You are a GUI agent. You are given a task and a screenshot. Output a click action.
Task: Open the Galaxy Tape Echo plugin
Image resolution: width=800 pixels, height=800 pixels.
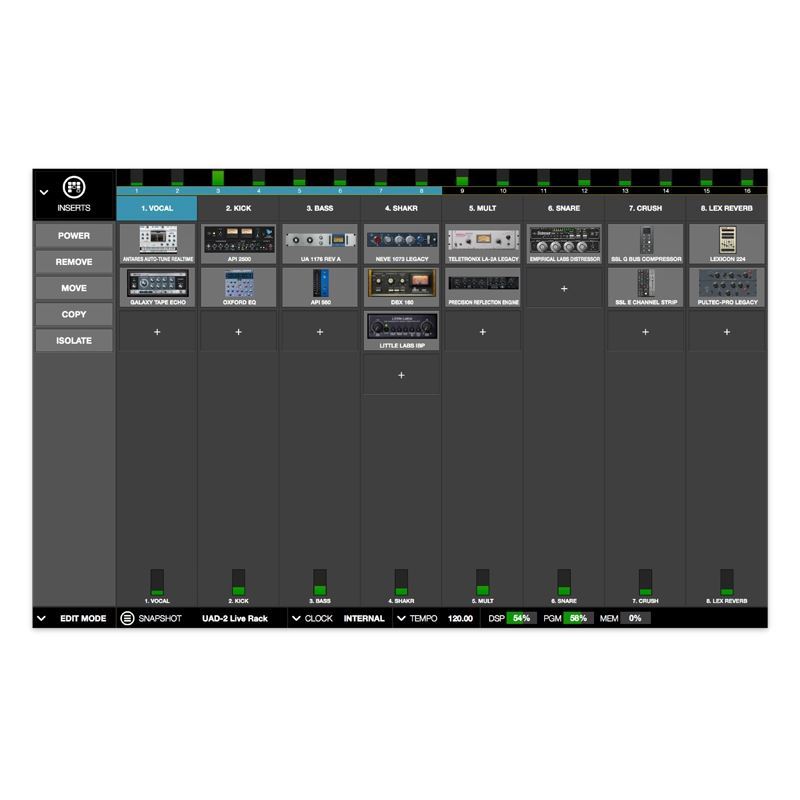(x=158, y=287)
